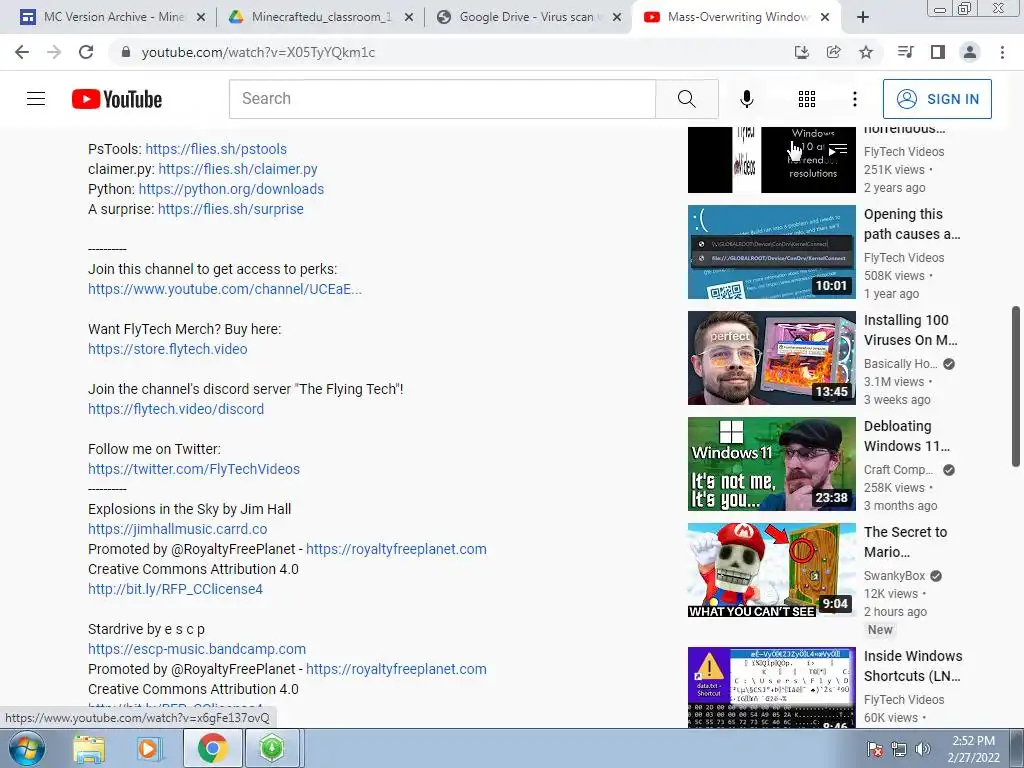Open store.flytech.video merch link
The height and width of the screenshot is (768, 1024).
coord(168,349)
